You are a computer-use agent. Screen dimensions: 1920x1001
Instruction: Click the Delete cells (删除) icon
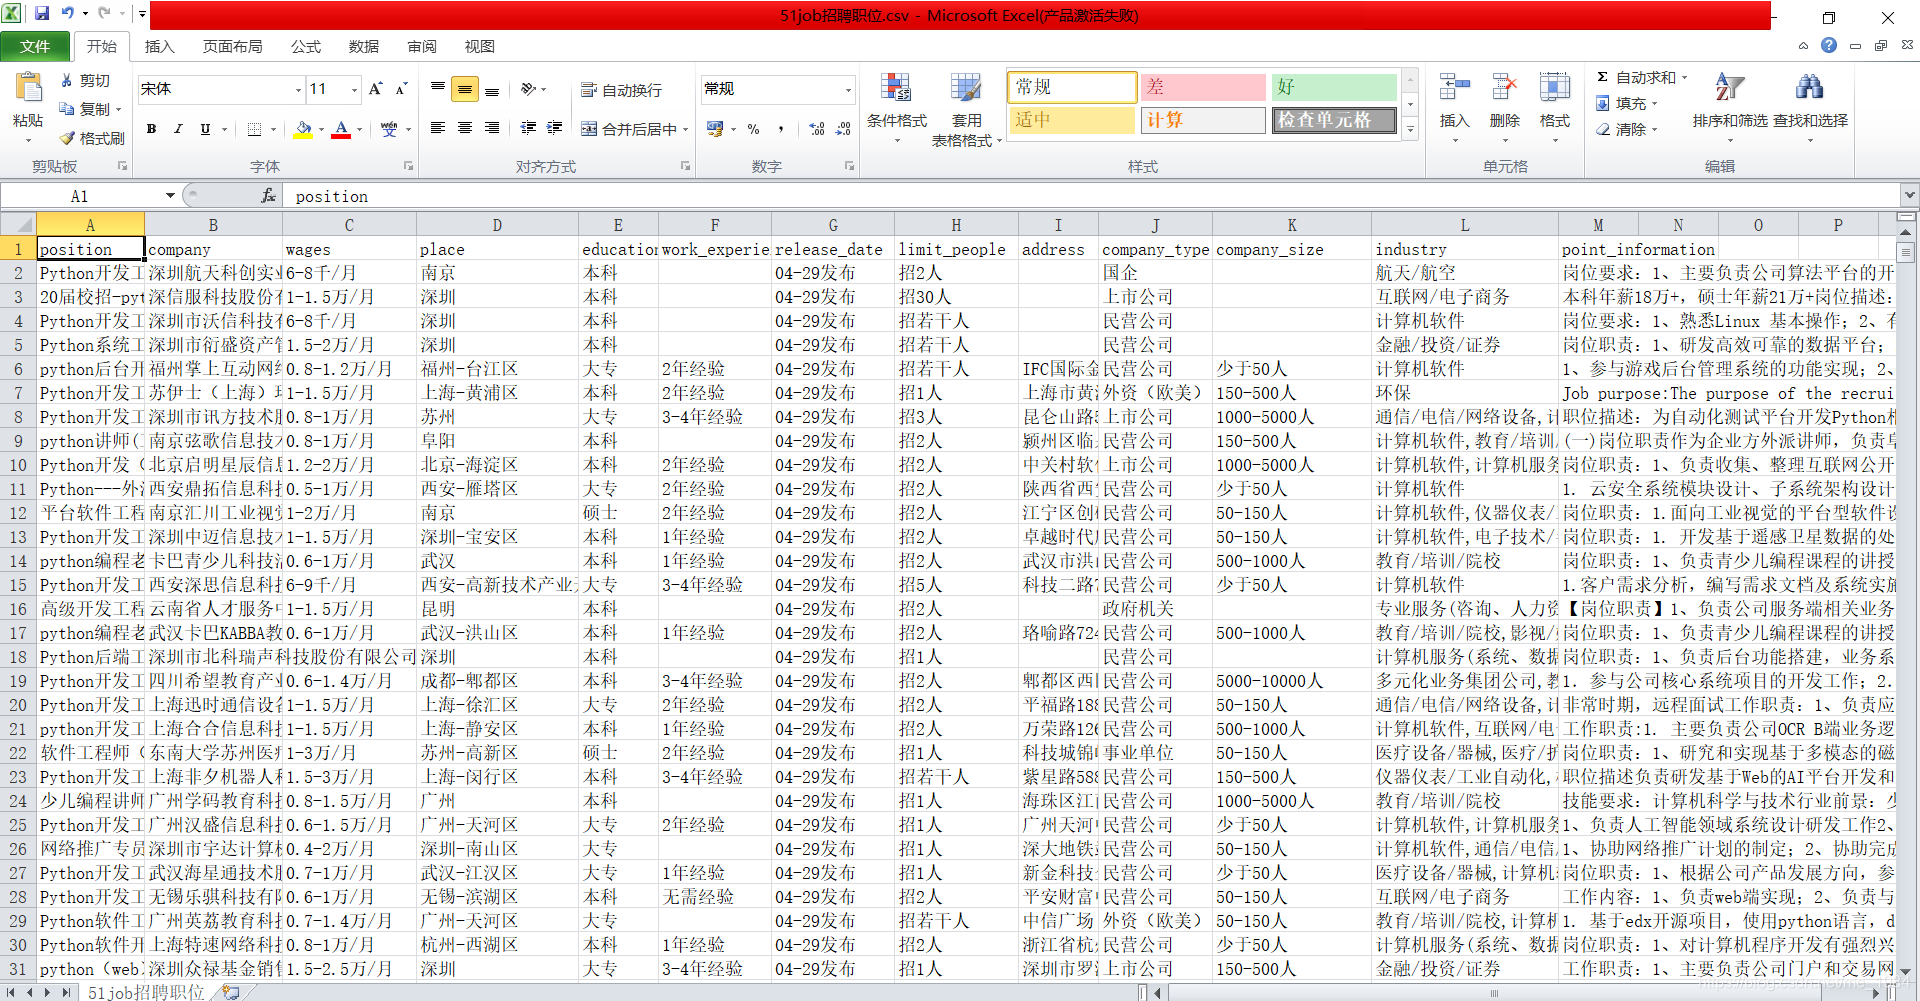pyautogui.click(x=1504, y=88)
